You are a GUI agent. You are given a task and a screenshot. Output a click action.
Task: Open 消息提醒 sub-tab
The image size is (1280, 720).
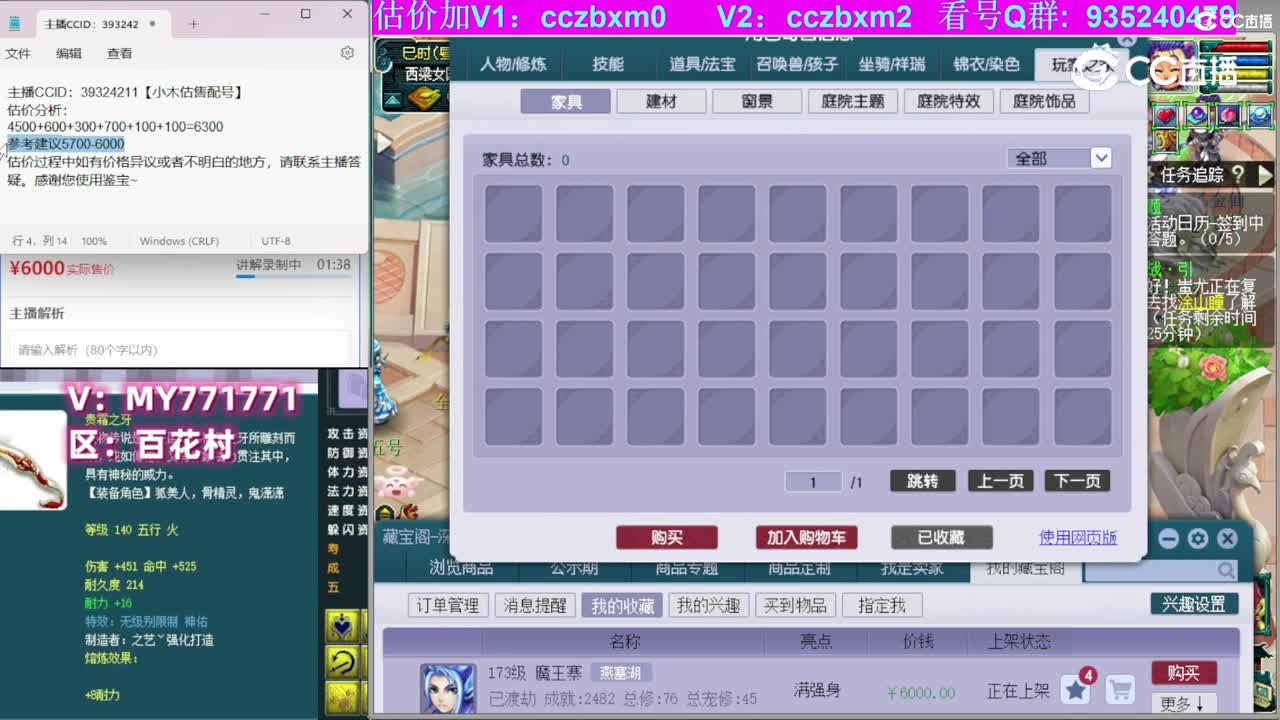click(535, 606)
